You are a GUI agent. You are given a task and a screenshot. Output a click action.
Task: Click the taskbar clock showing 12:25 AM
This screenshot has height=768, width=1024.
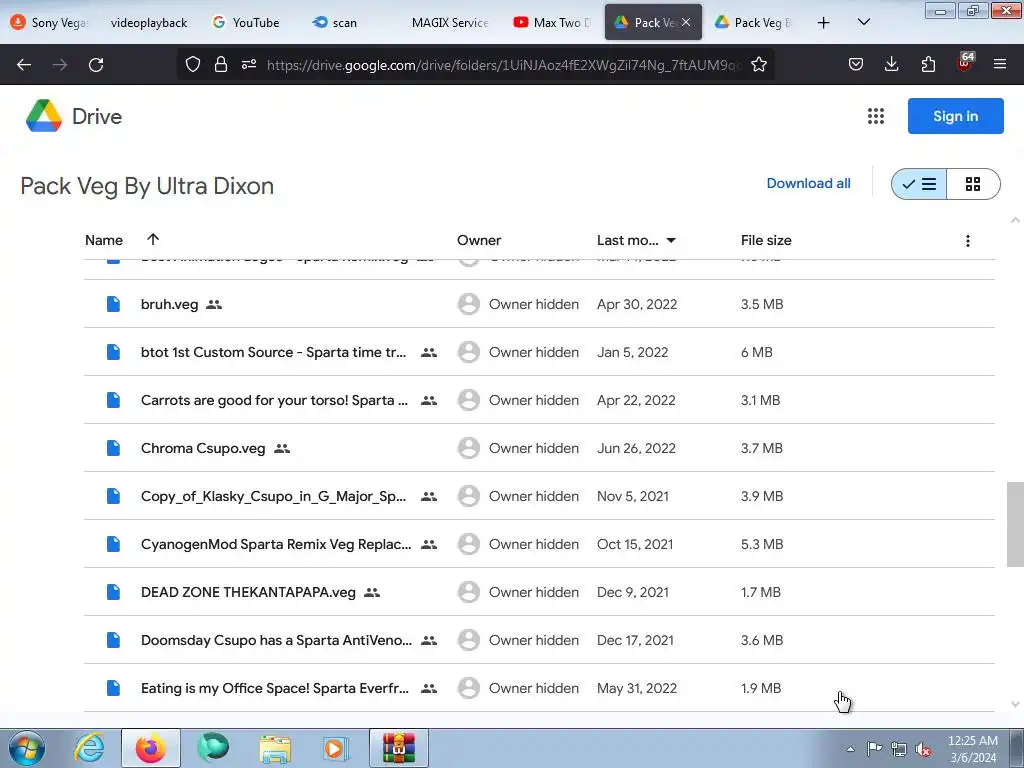pos(972,749)
